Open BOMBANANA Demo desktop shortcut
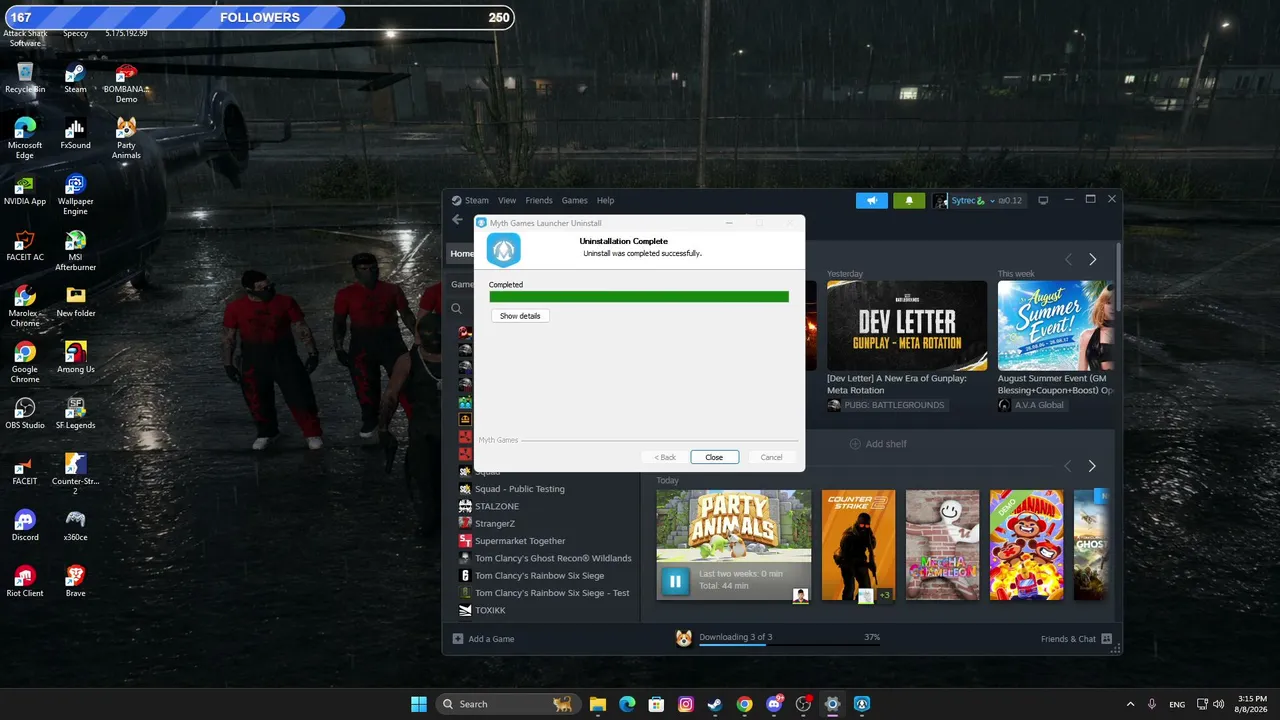This screenshot has height=720, width=1280. click(126, 83)
